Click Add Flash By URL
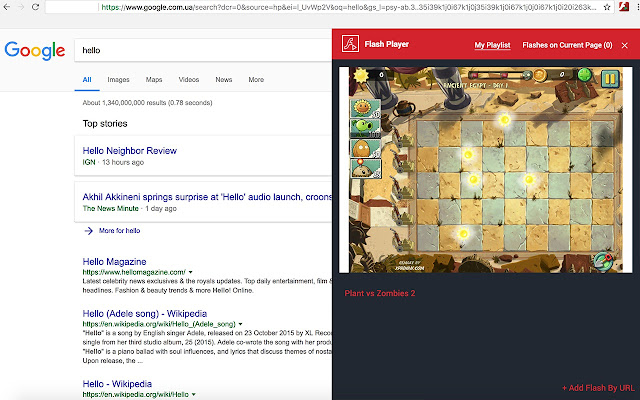 pyautogui.click(x=598, y=388)
